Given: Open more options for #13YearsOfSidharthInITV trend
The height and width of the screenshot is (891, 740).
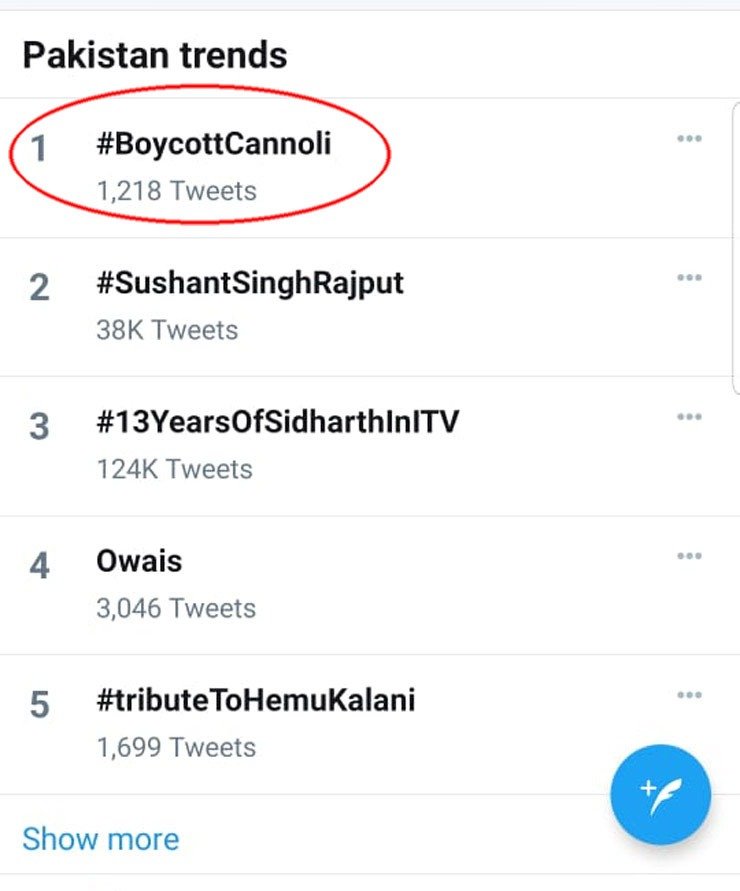Looking at the screenshot, I should 689,417.
